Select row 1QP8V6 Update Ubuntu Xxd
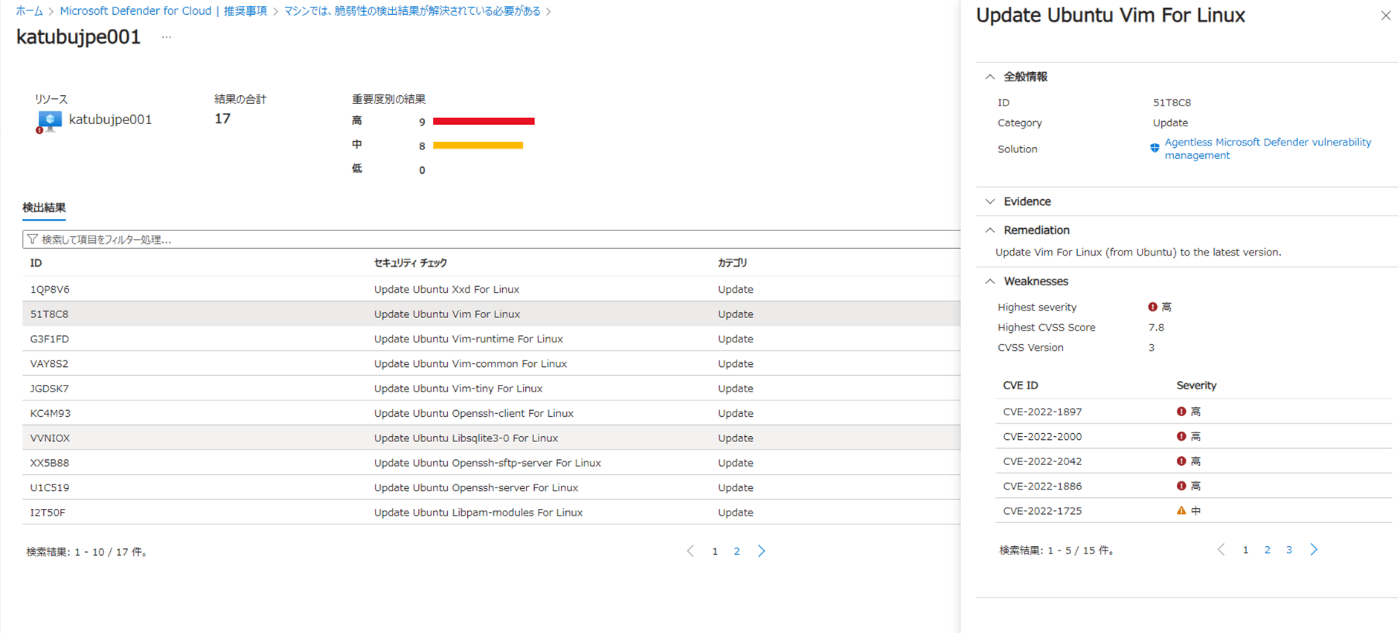 (x=491, y=290)
